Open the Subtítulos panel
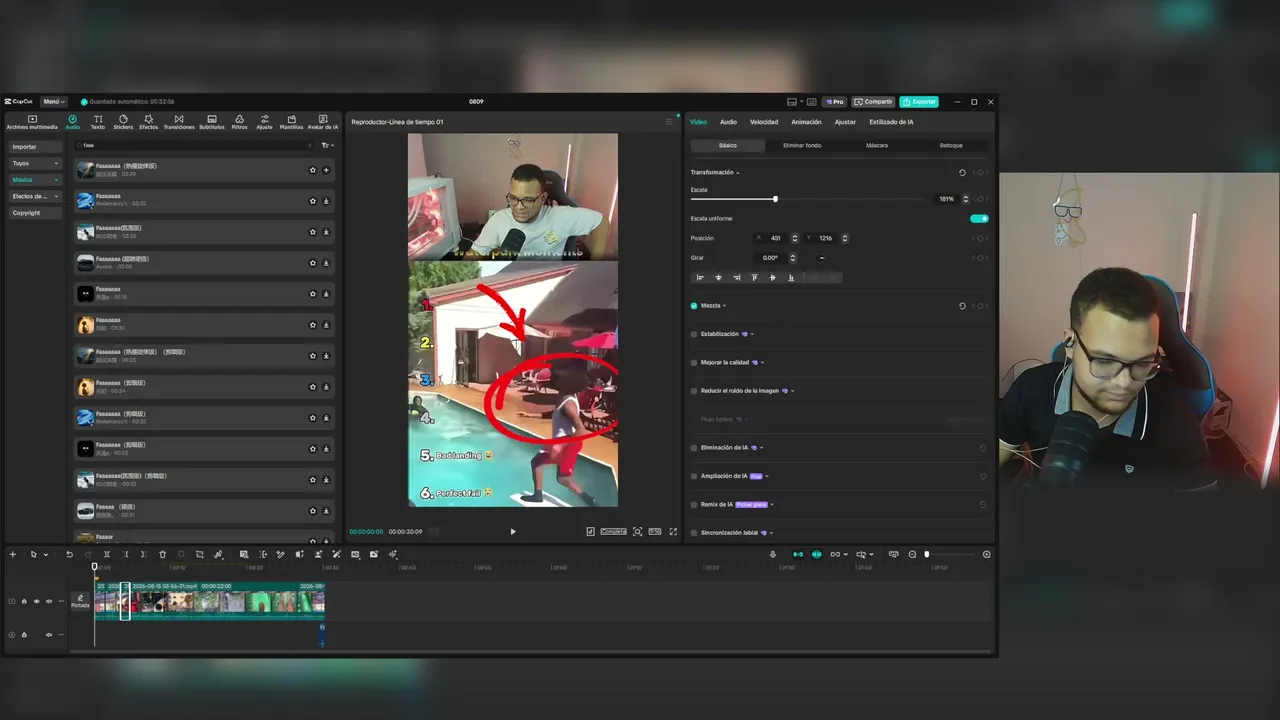1280x720 pixels. pyautogui.click(x=212, y=122)
